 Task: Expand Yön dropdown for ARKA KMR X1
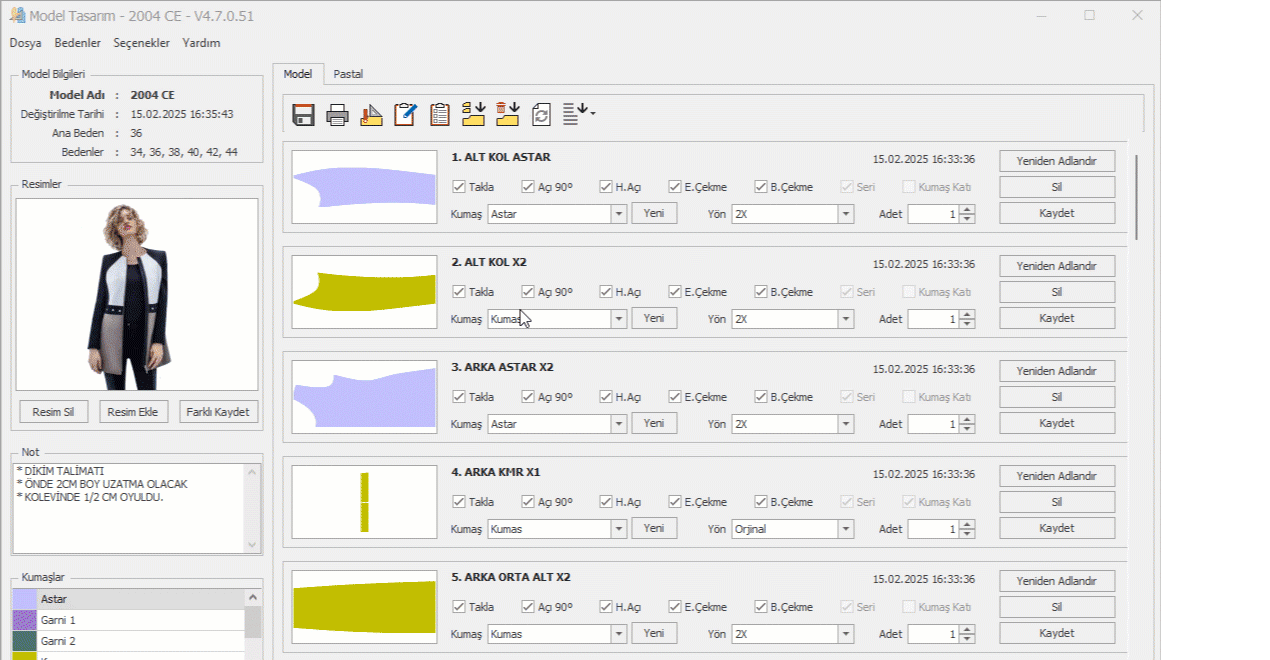tap(846, 529)
